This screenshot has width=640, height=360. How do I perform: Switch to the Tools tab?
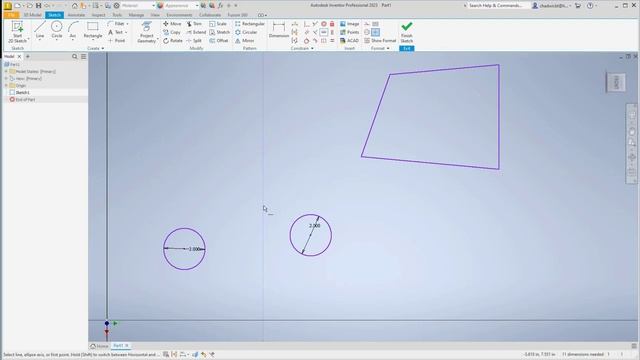click(x=117, y=15)
